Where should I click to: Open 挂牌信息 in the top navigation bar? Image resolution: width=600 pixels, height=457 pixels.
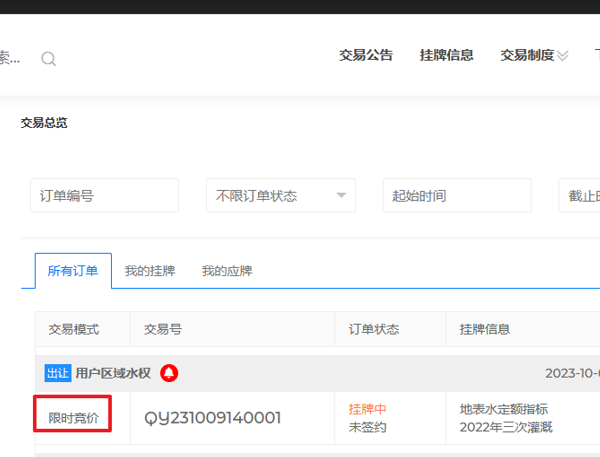click(446, 55)
